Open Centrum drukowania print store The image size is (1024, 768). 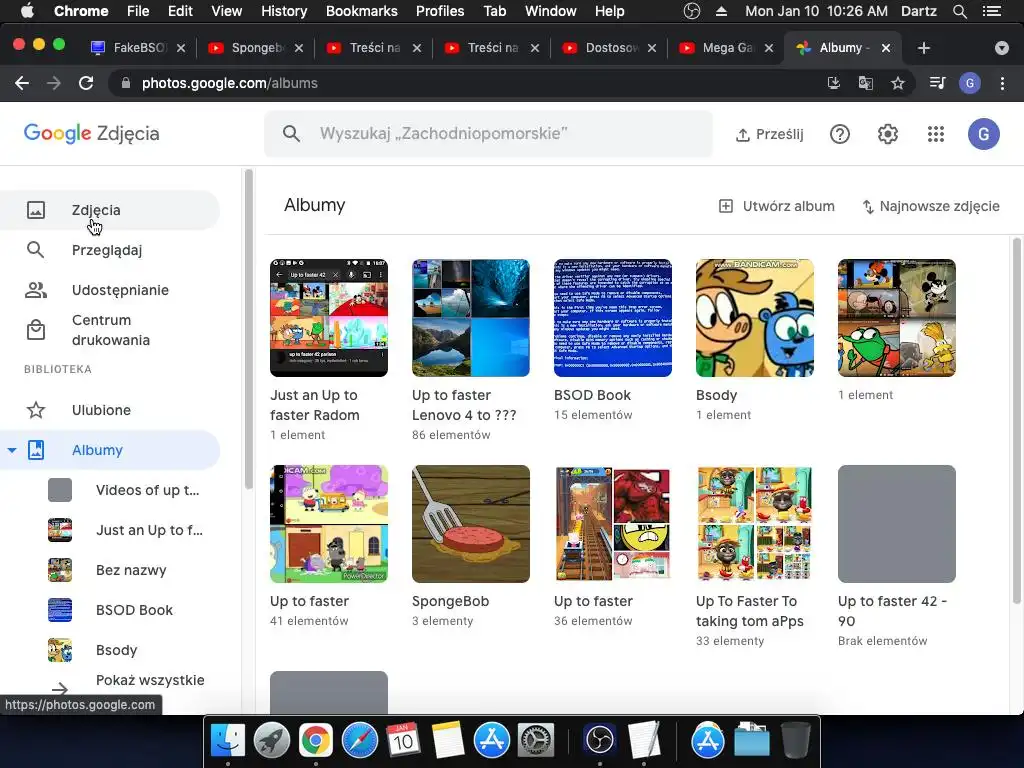tap(110, 330)
